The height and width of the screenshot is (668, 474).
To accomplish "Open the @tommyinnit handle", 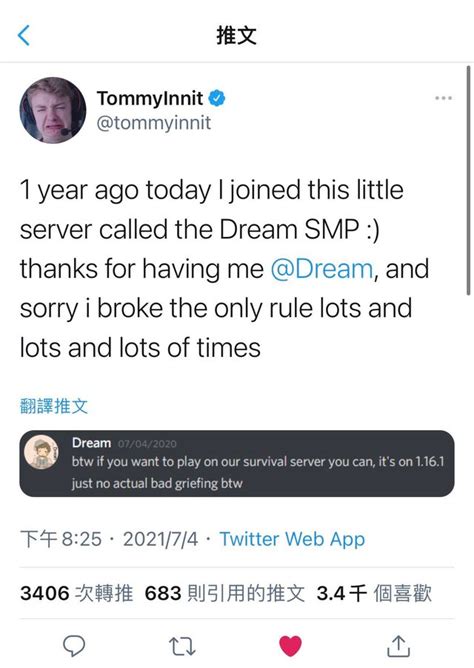I will coord(154,123).
